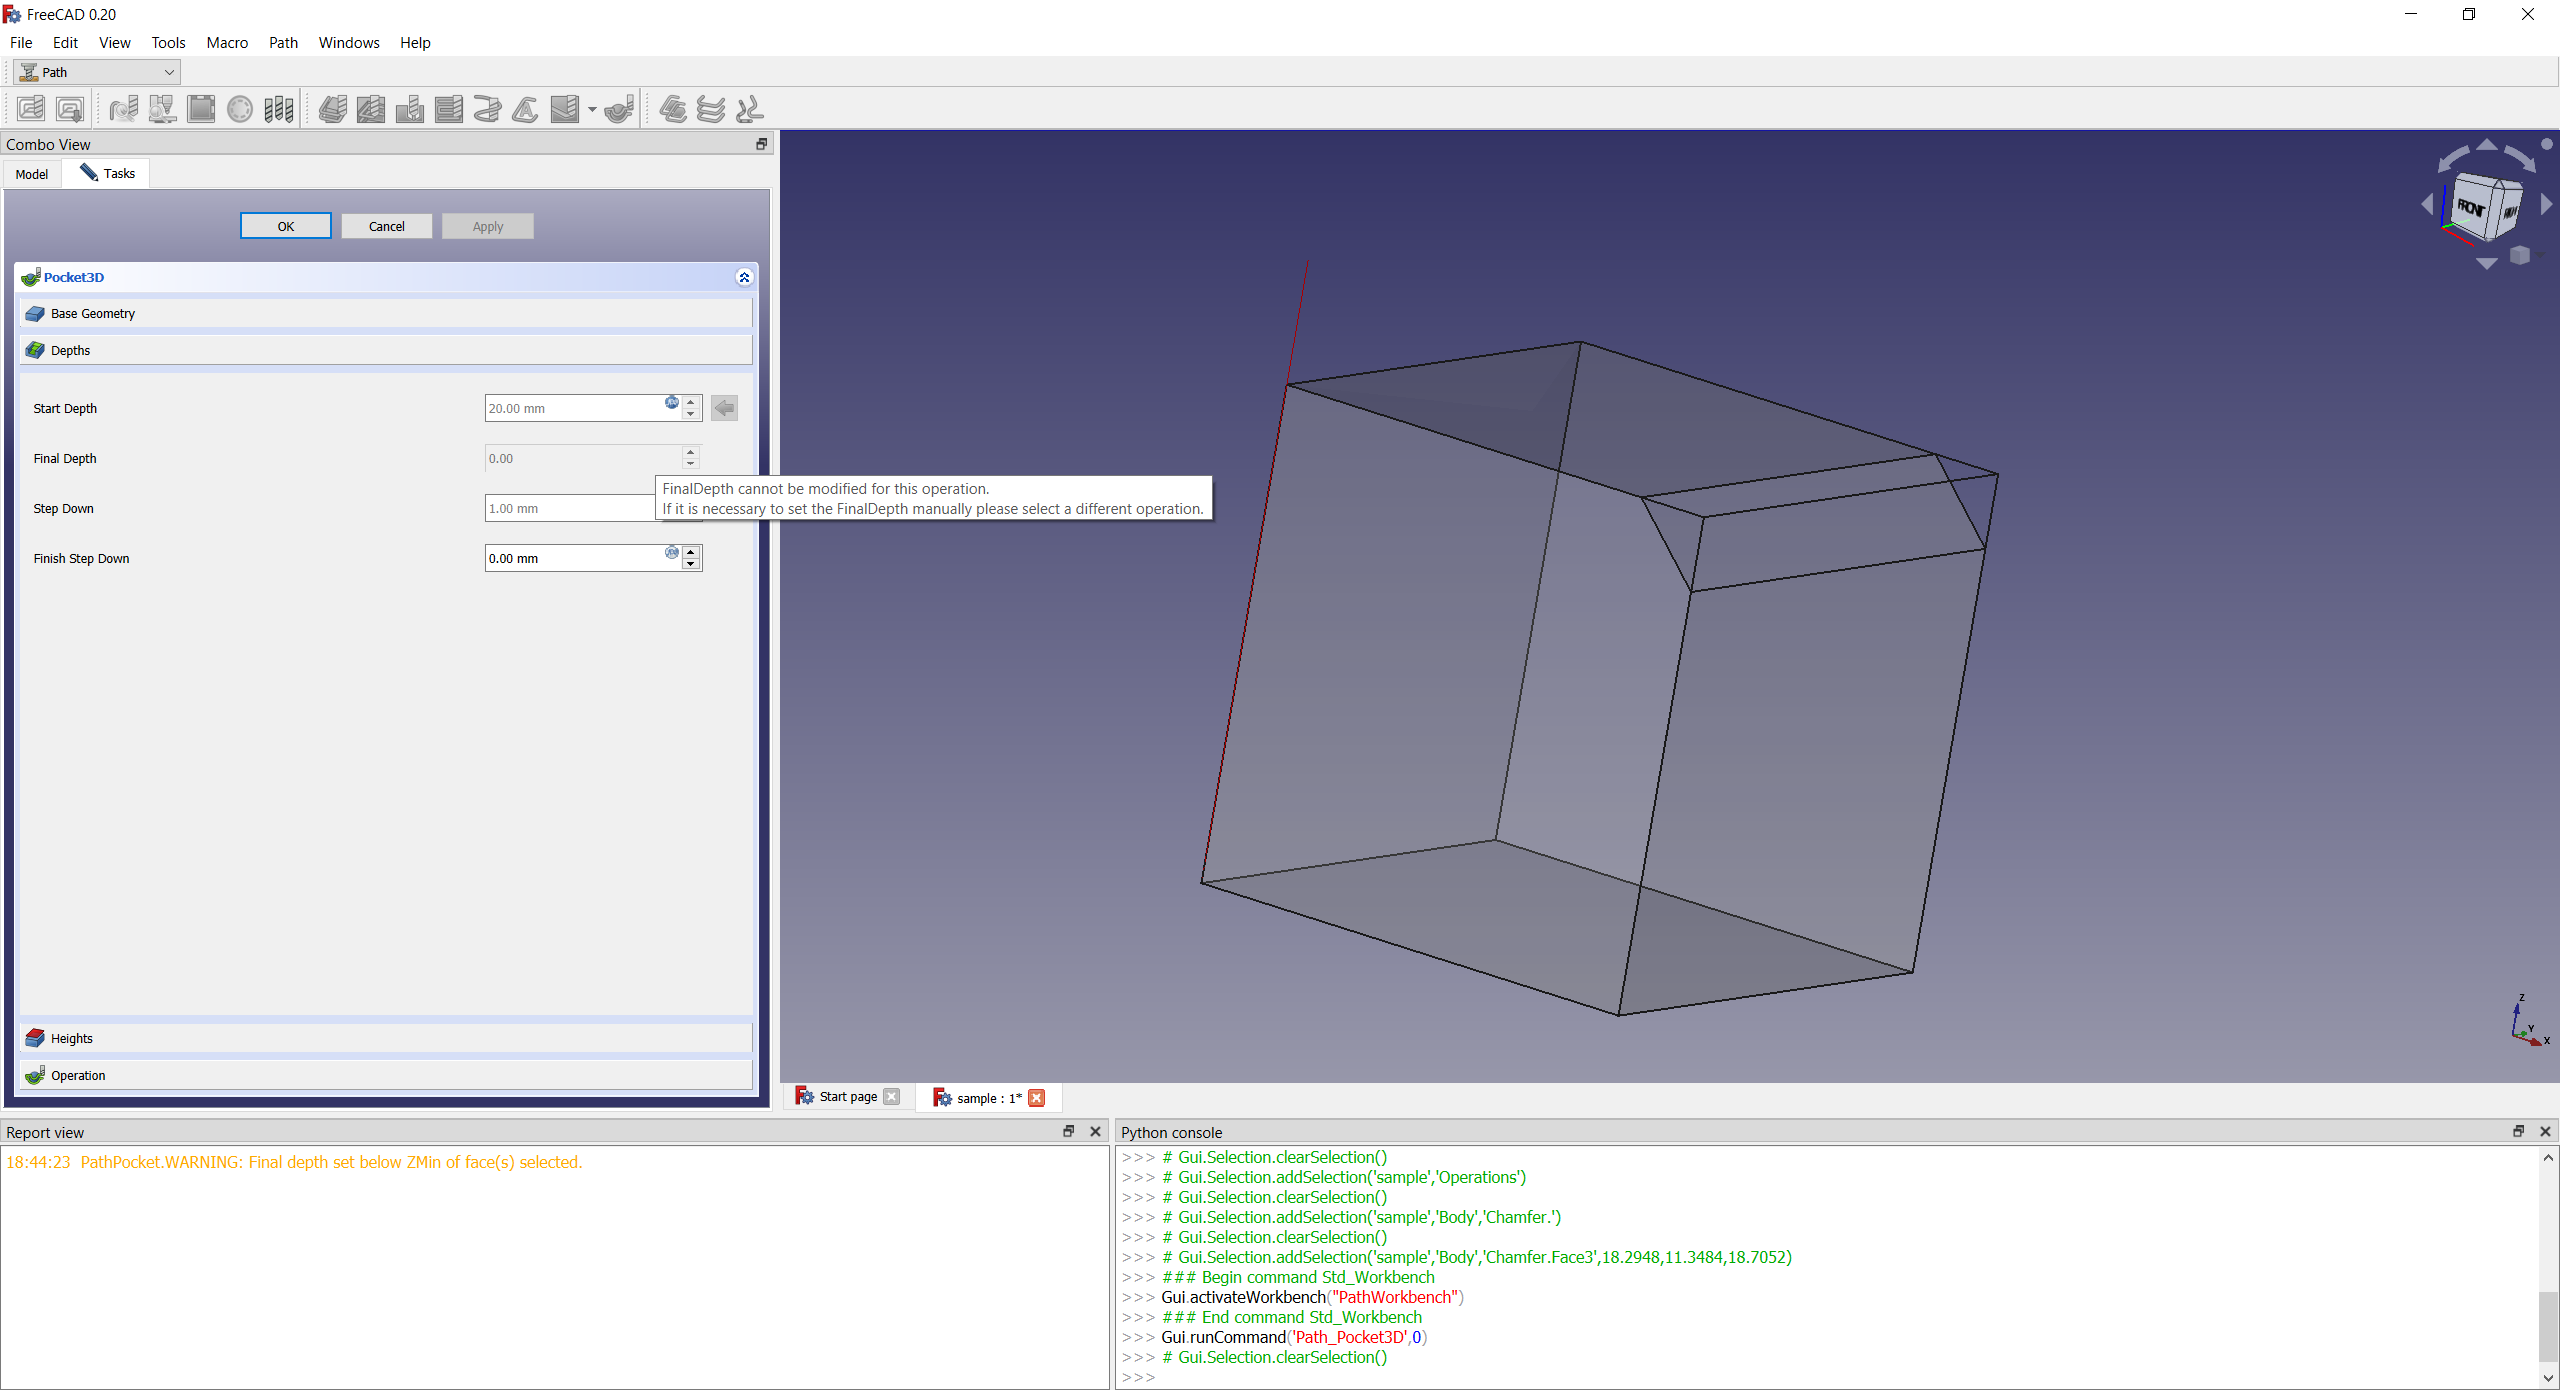Create a new CAM Job
This screenshot has width=2560, height=1390.
tap(30, 108)
